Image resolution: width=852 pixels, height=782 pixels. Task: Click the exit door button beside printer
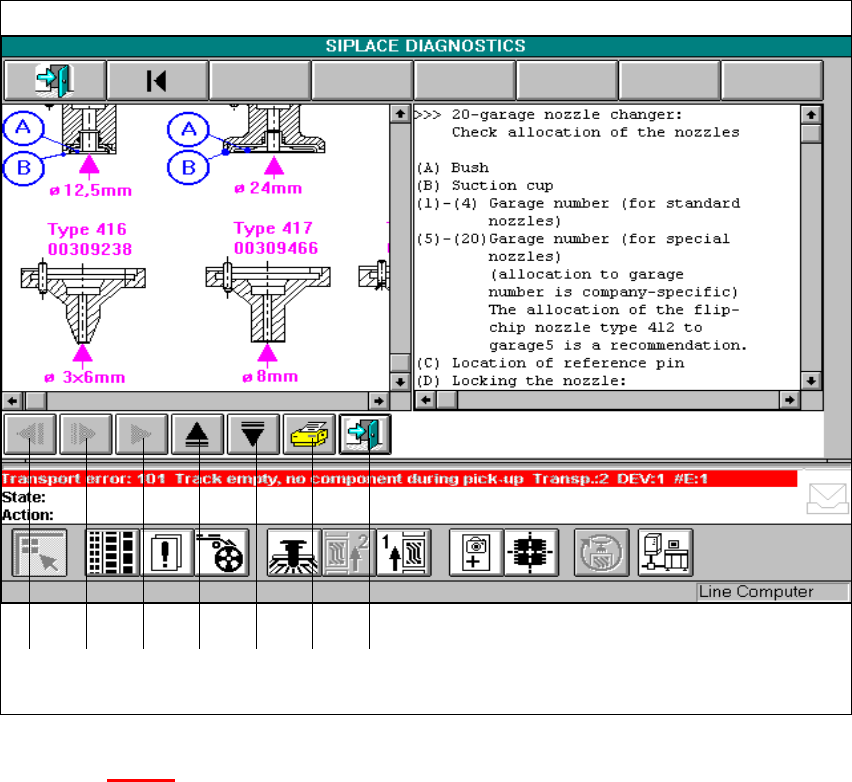[365, 434]
